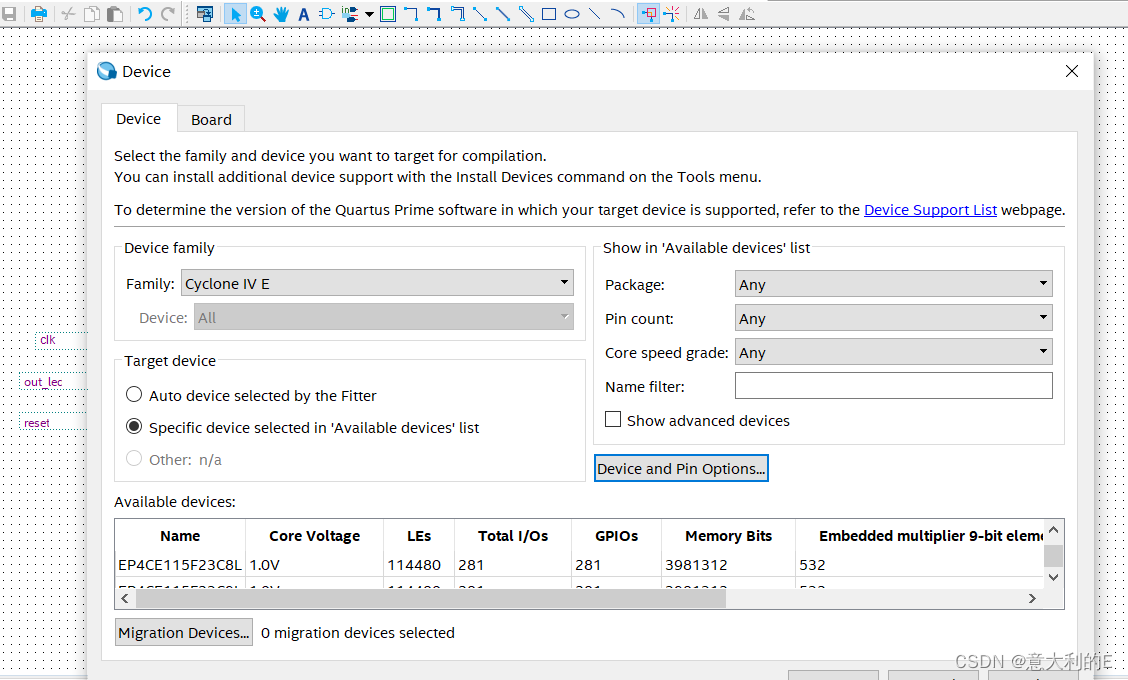This screenshot has width=1128, height=680.
Task: Enable Show advanced devices checkbox
Action: point(613,419)
